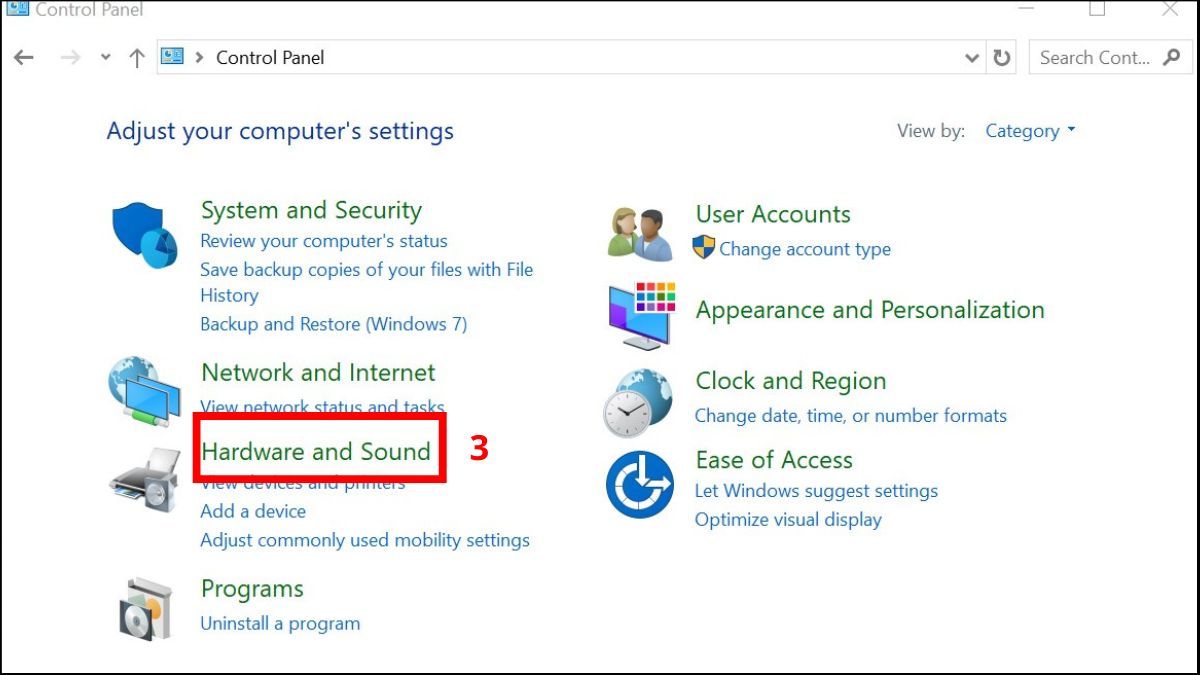Image resolution: width=1200 pixels, height=675 pixels.
Task: Go up one level with up arrow
Action: click(137, 58)
